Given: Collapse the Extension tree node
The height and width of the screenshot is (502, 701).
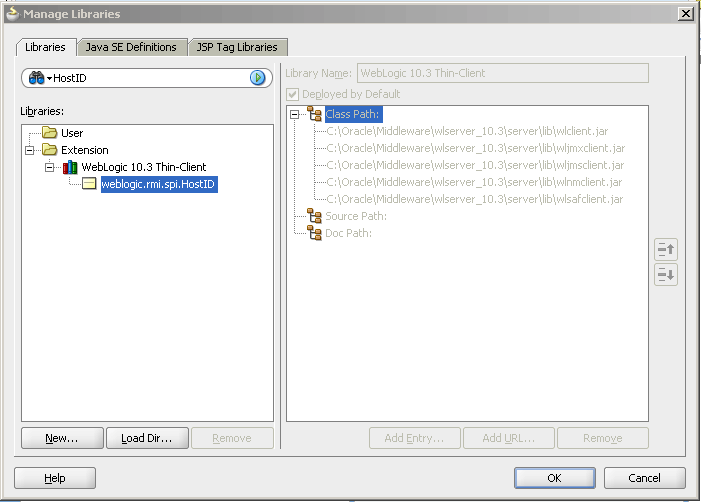Looking at the screenshot, I should tap(30, 150).
